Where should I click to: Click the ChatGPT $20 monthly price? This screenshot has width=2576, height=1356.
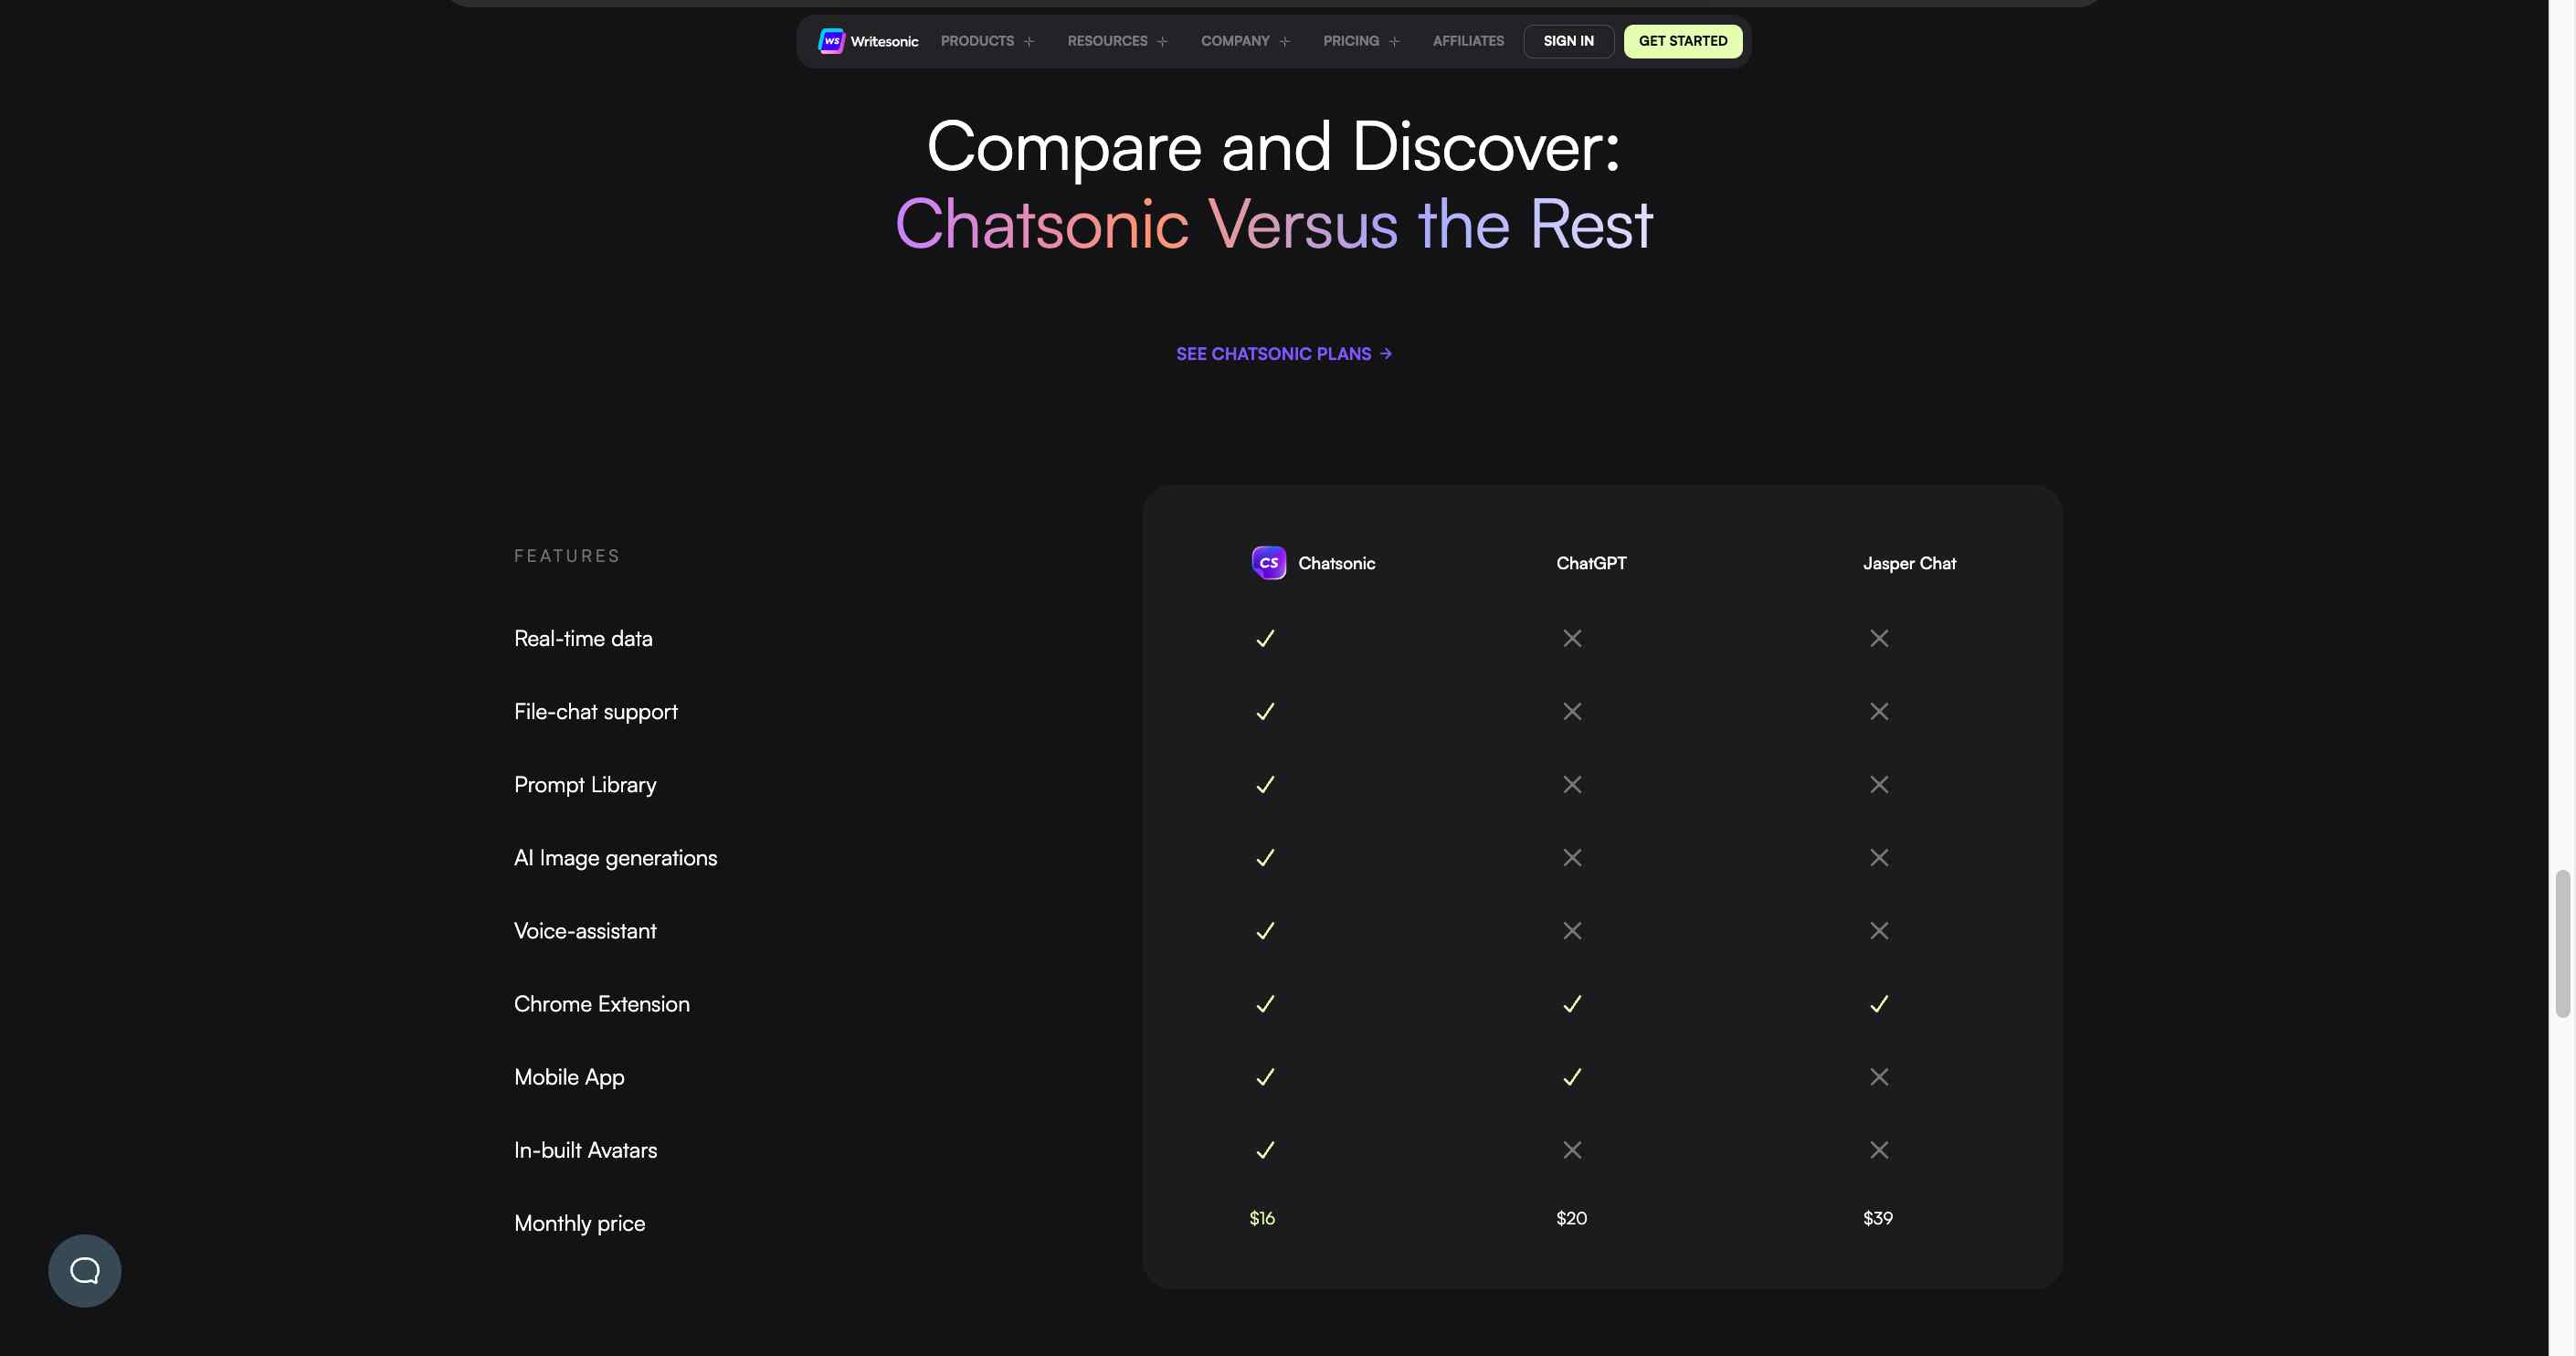pyautogui.click(x=1571, y=1218)
